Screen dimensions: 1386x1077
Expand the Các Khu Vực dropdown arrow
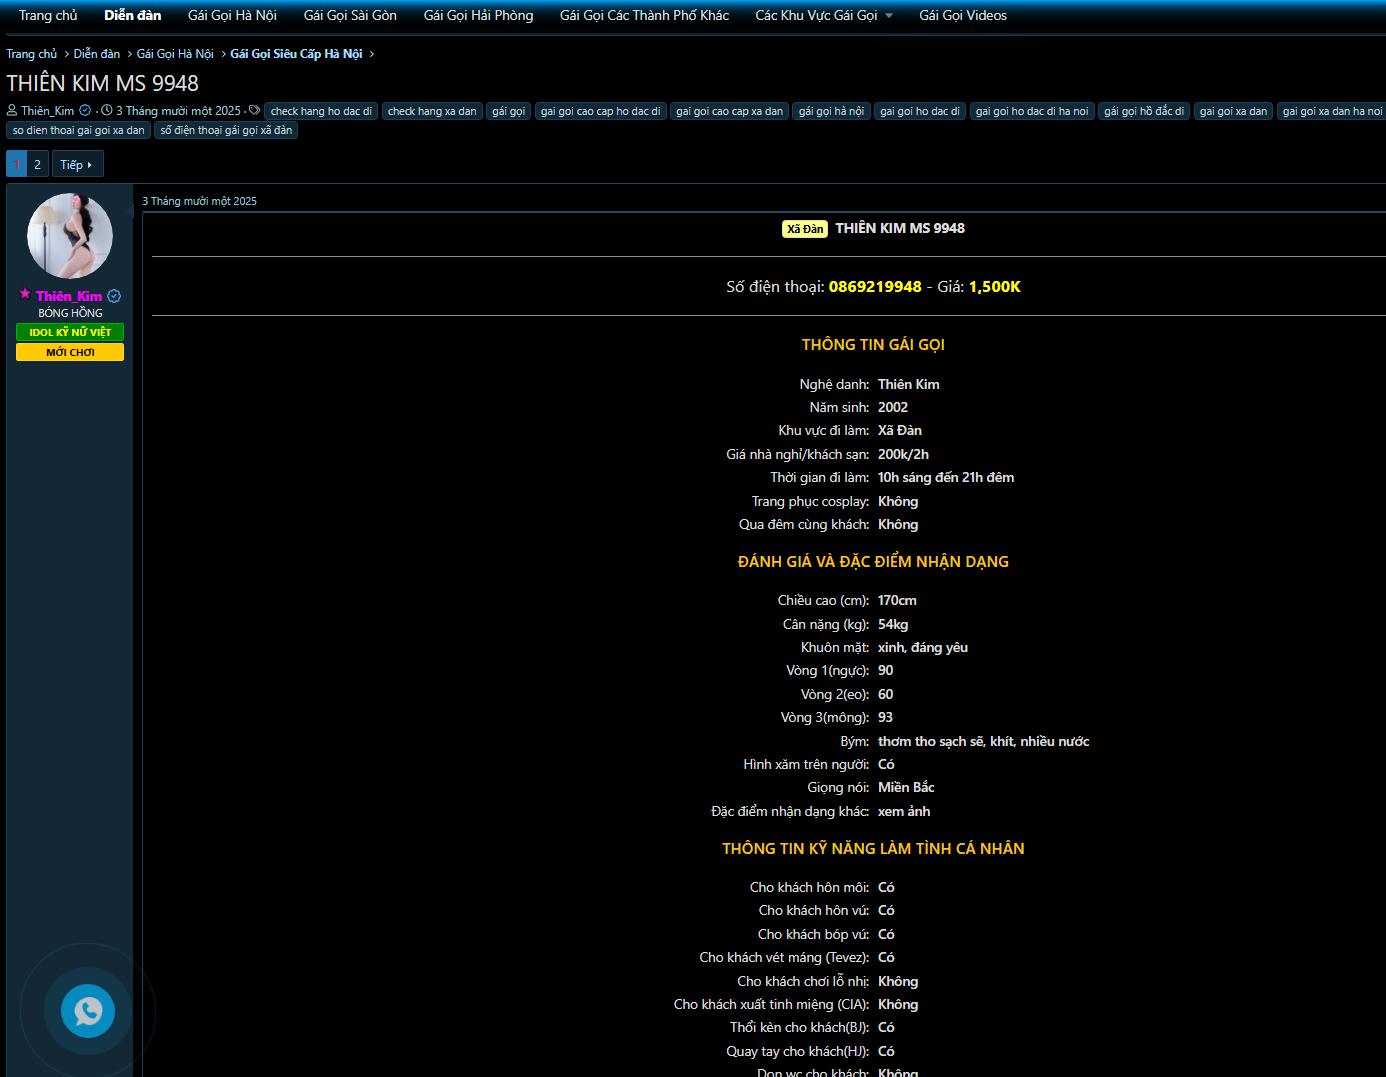coord(889,16)
